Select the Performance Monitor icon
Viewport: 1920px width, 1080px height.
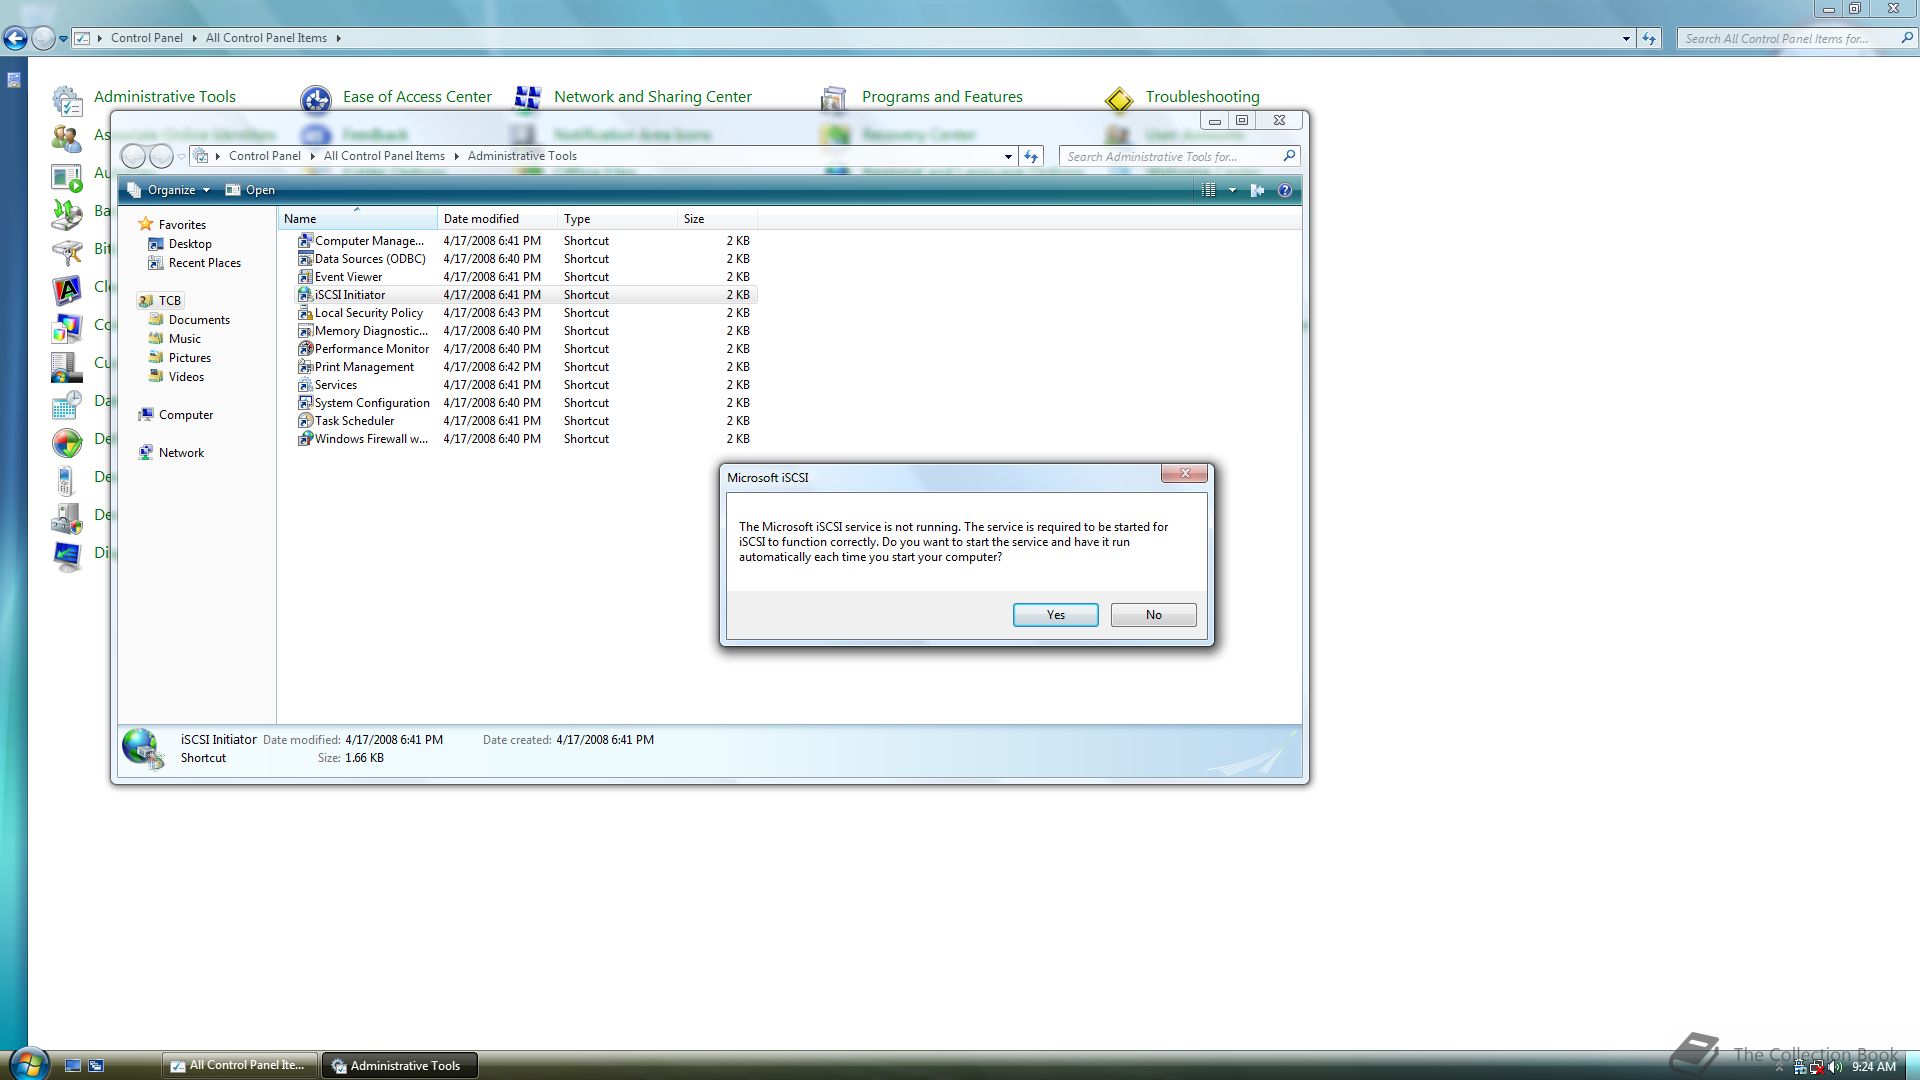point(305,349)
